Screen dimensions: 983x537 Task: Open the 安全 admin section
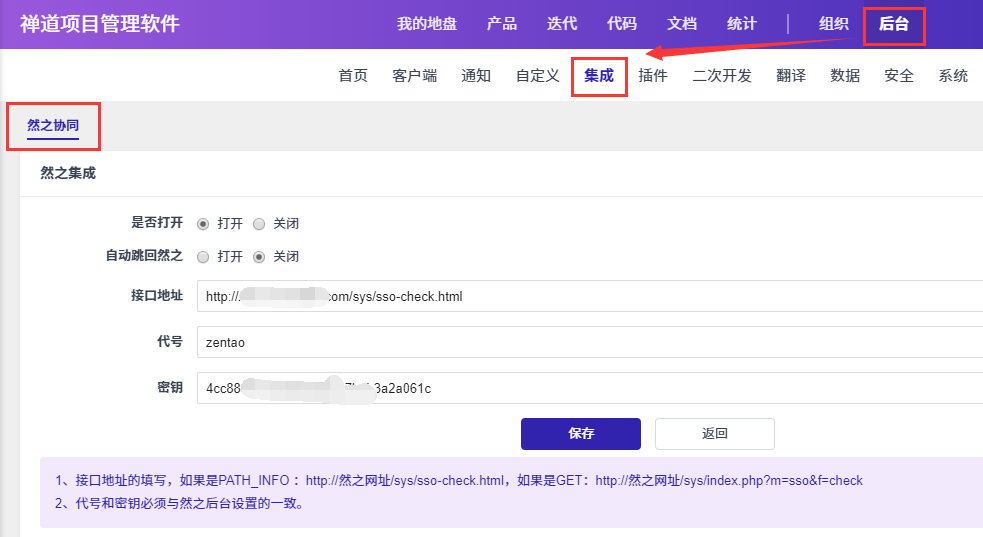899,76
